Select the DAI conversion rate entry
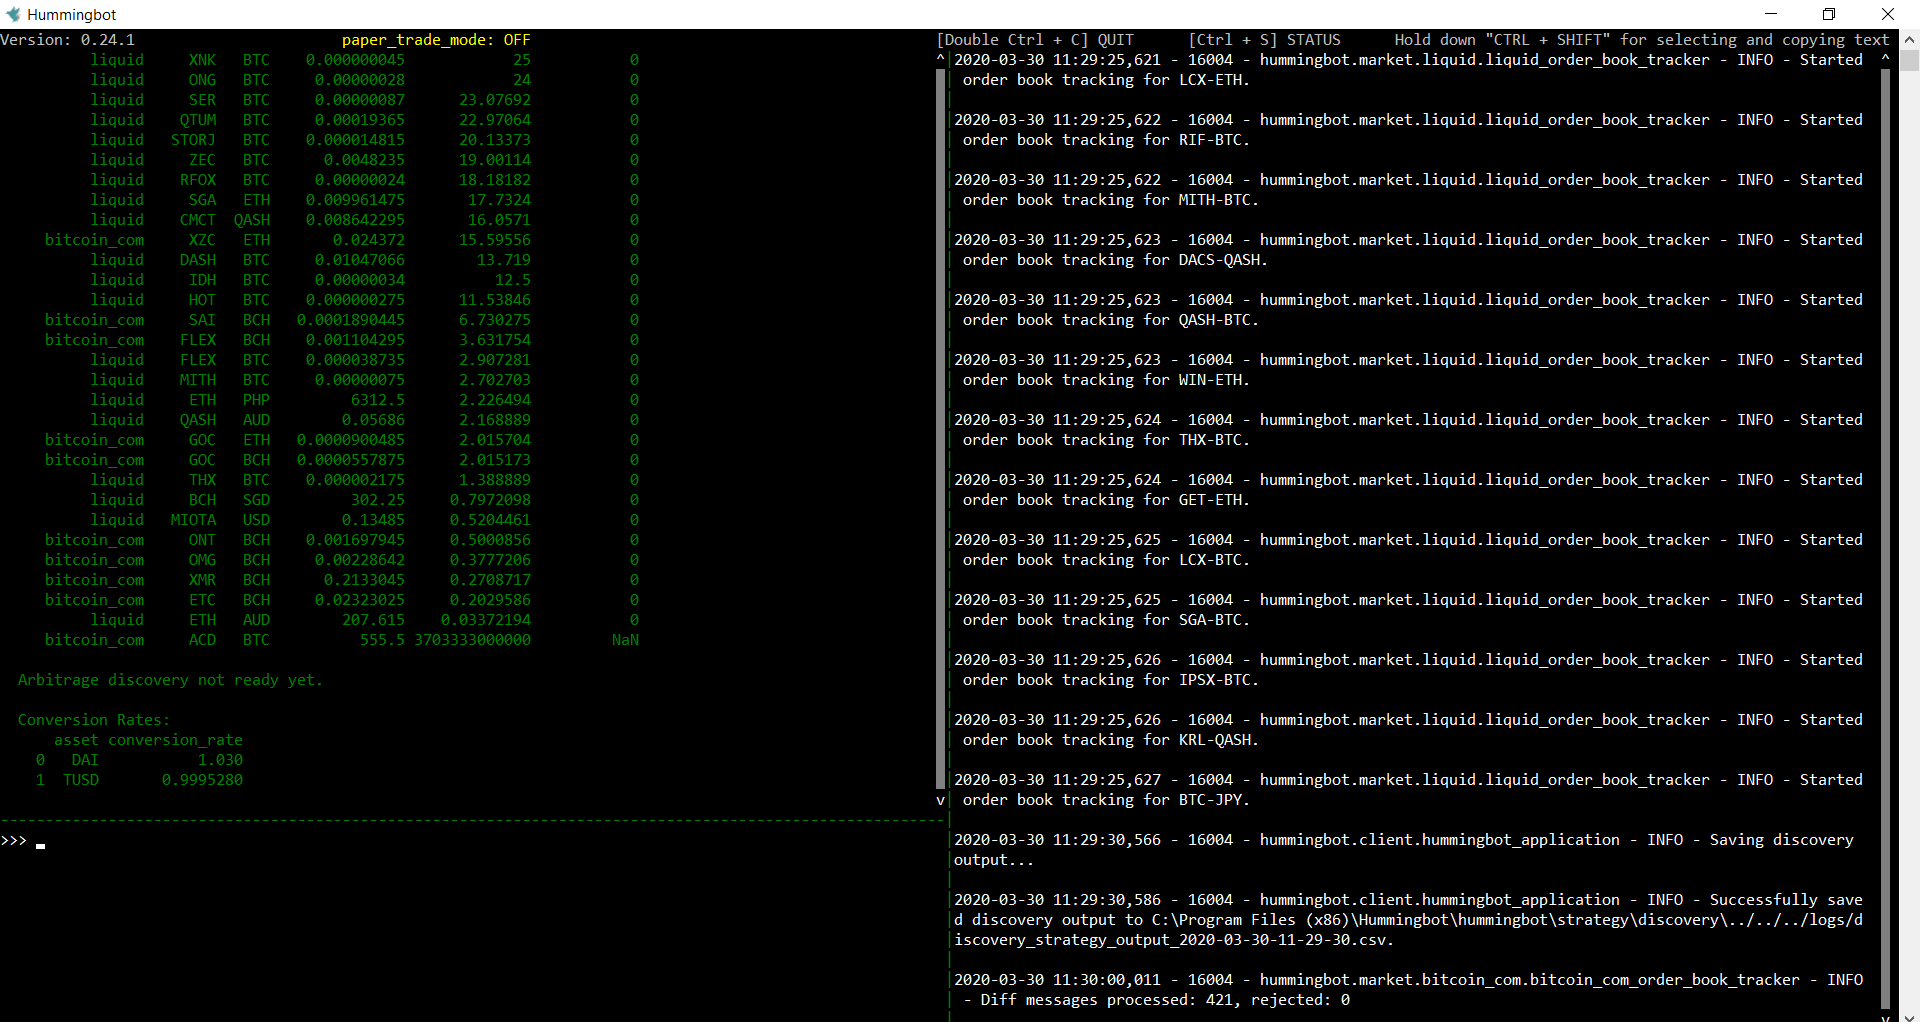The height and width of the screenshot is (1022, 1920). click(x=140, y=760)
